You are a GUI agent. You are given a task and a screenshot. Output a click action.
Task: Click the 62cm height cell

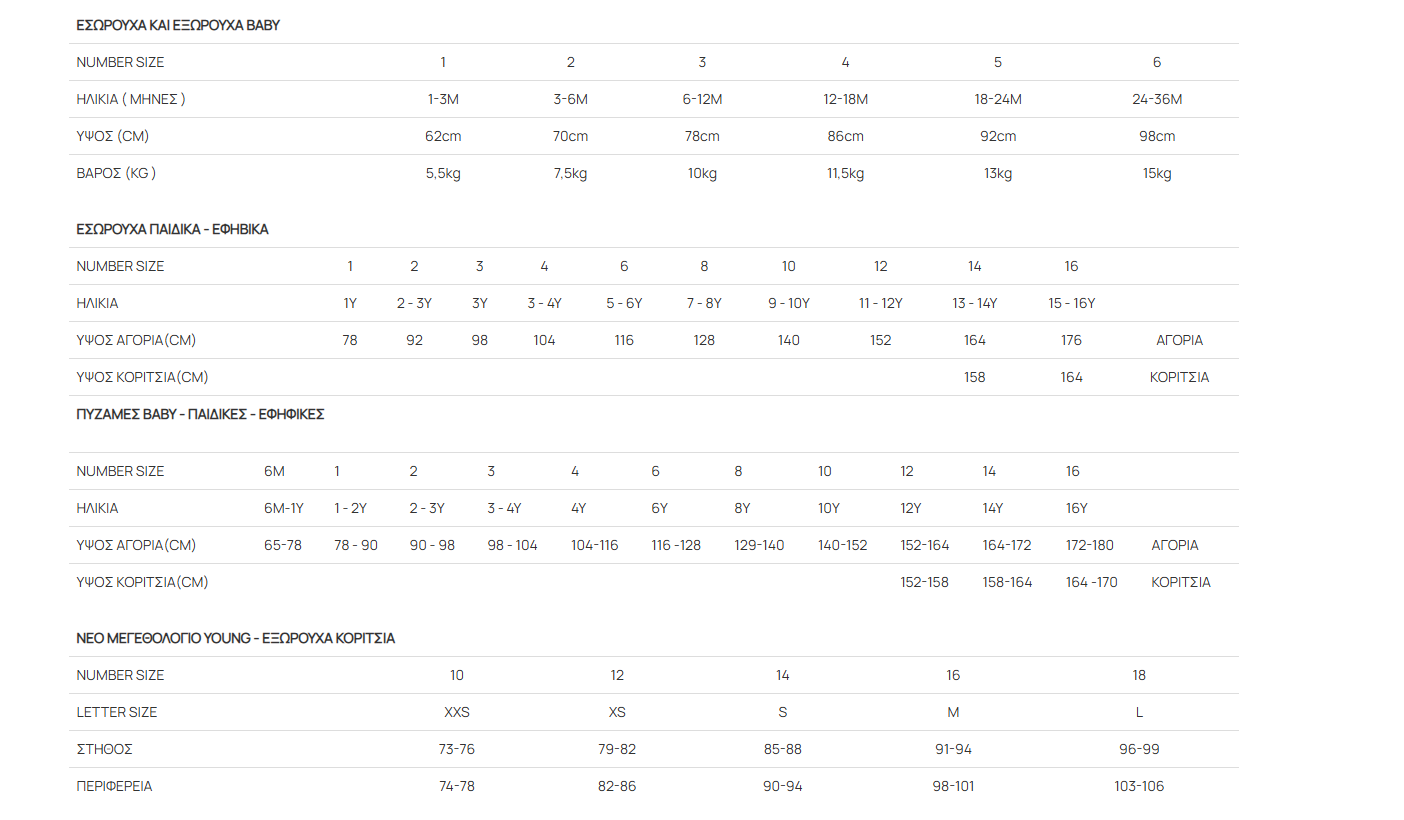coord(443,136)
